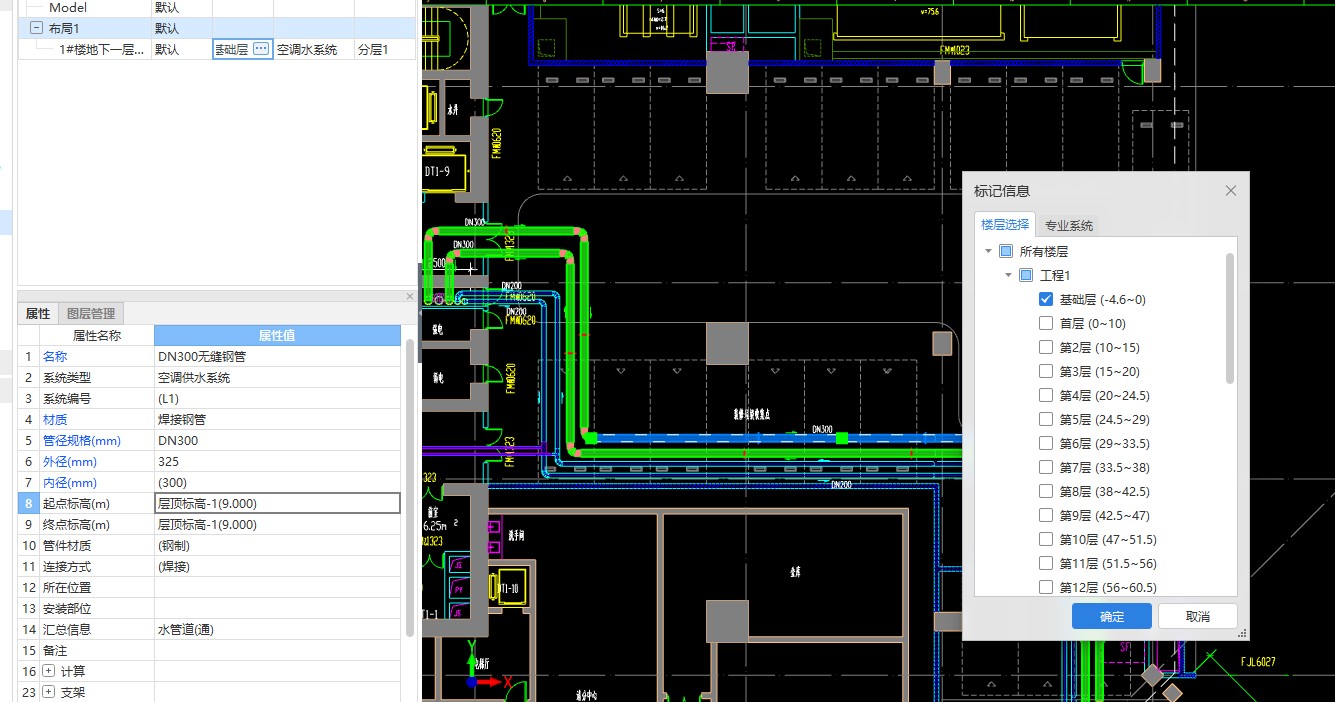Click the floor list scrollbar in 标记信息
Image resolution: width=1335 pixels, height=702 pixels.
(1230, 318)
